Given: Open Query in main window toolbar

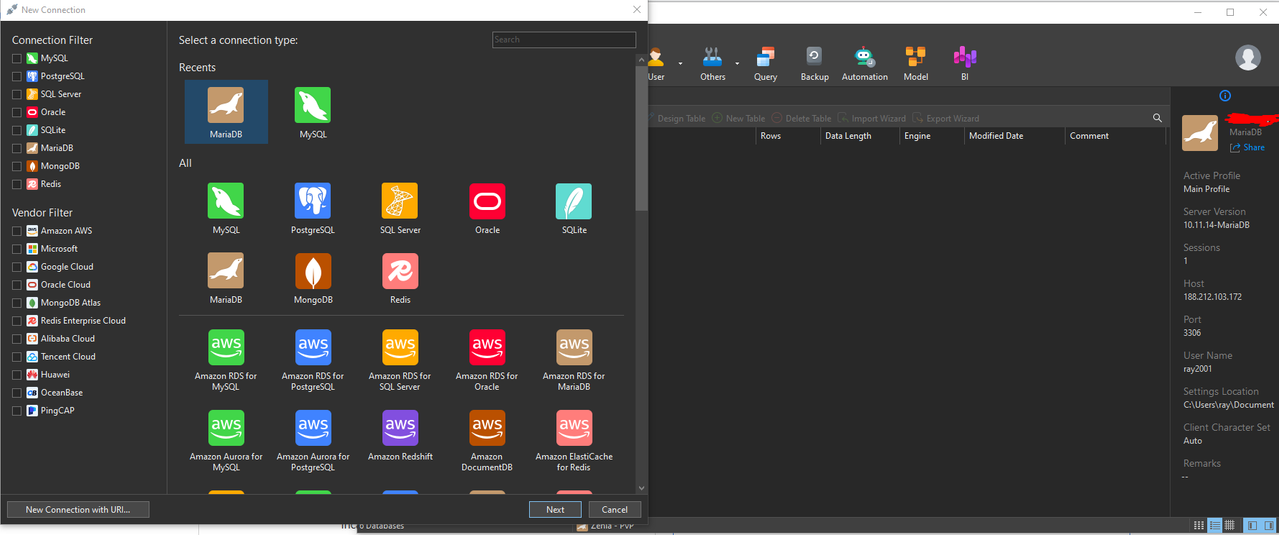Looking at the screenshot, I should [766, 64].
